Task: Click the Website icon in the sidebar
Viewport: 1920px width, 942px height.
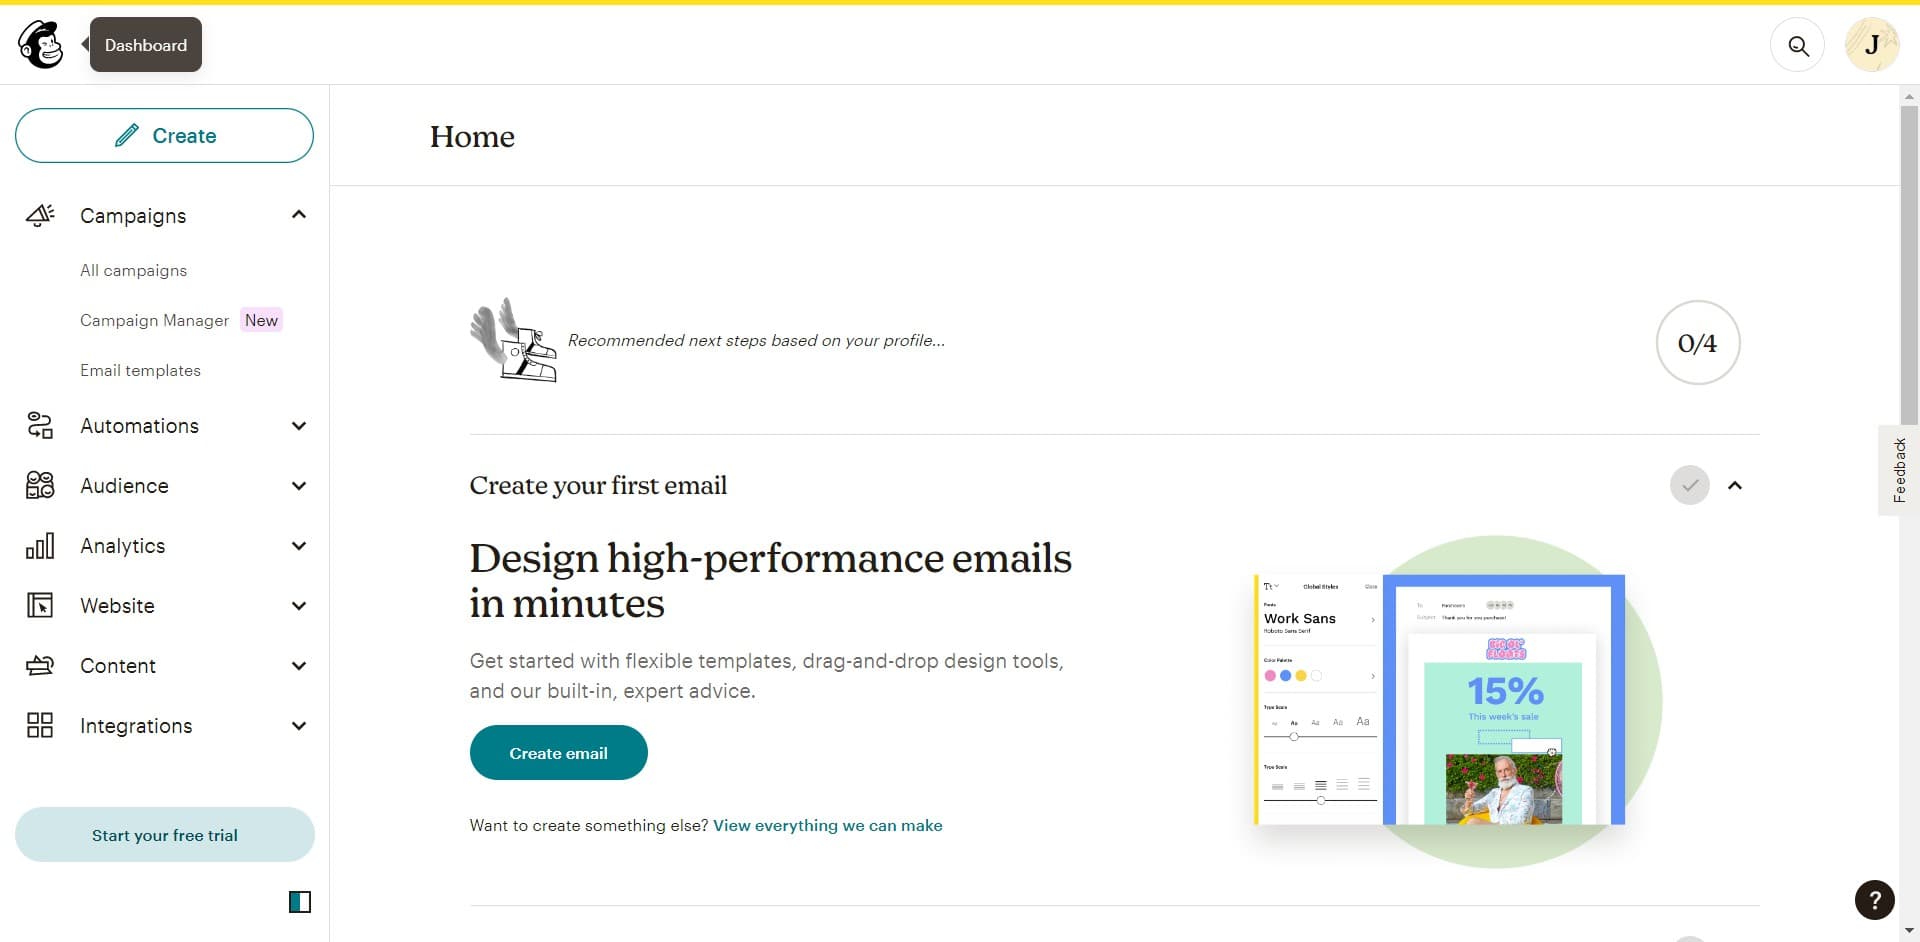Action: (40, 605)
